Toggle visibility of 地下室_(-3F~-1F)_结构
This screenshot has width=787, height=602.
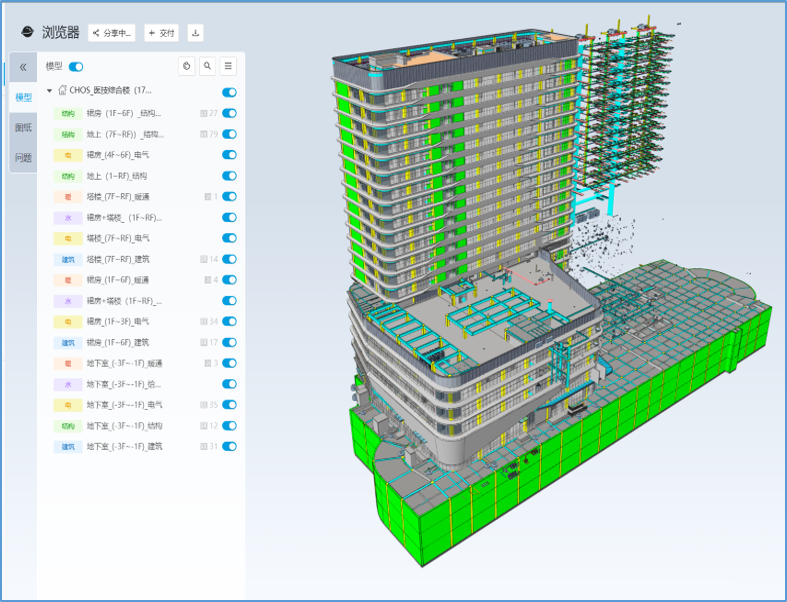click(x=229, y=426)
